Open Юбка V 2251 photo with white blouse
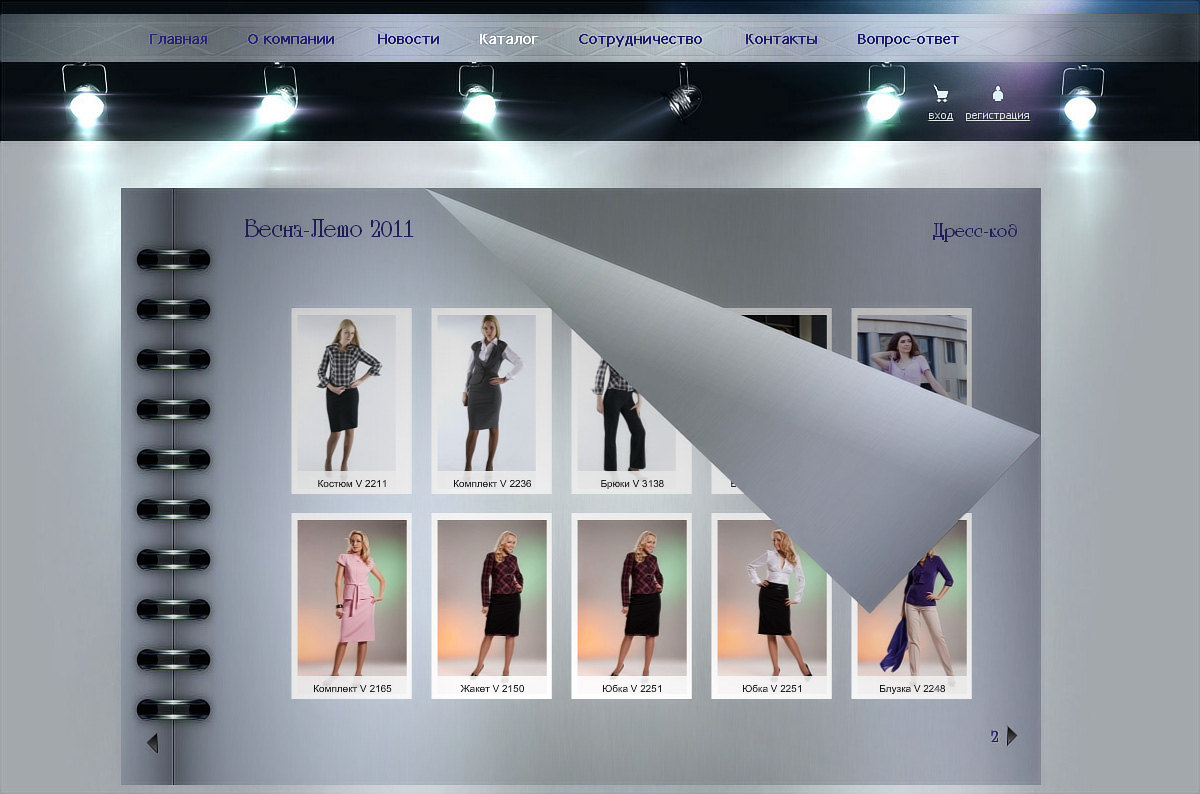Viewport: 1200px width, 794px height. pos(772,598)
